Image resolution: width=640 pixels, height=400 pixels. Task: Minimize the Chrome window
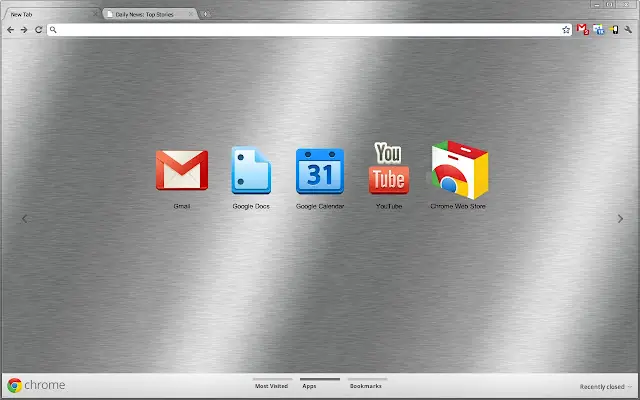[597, 4]
